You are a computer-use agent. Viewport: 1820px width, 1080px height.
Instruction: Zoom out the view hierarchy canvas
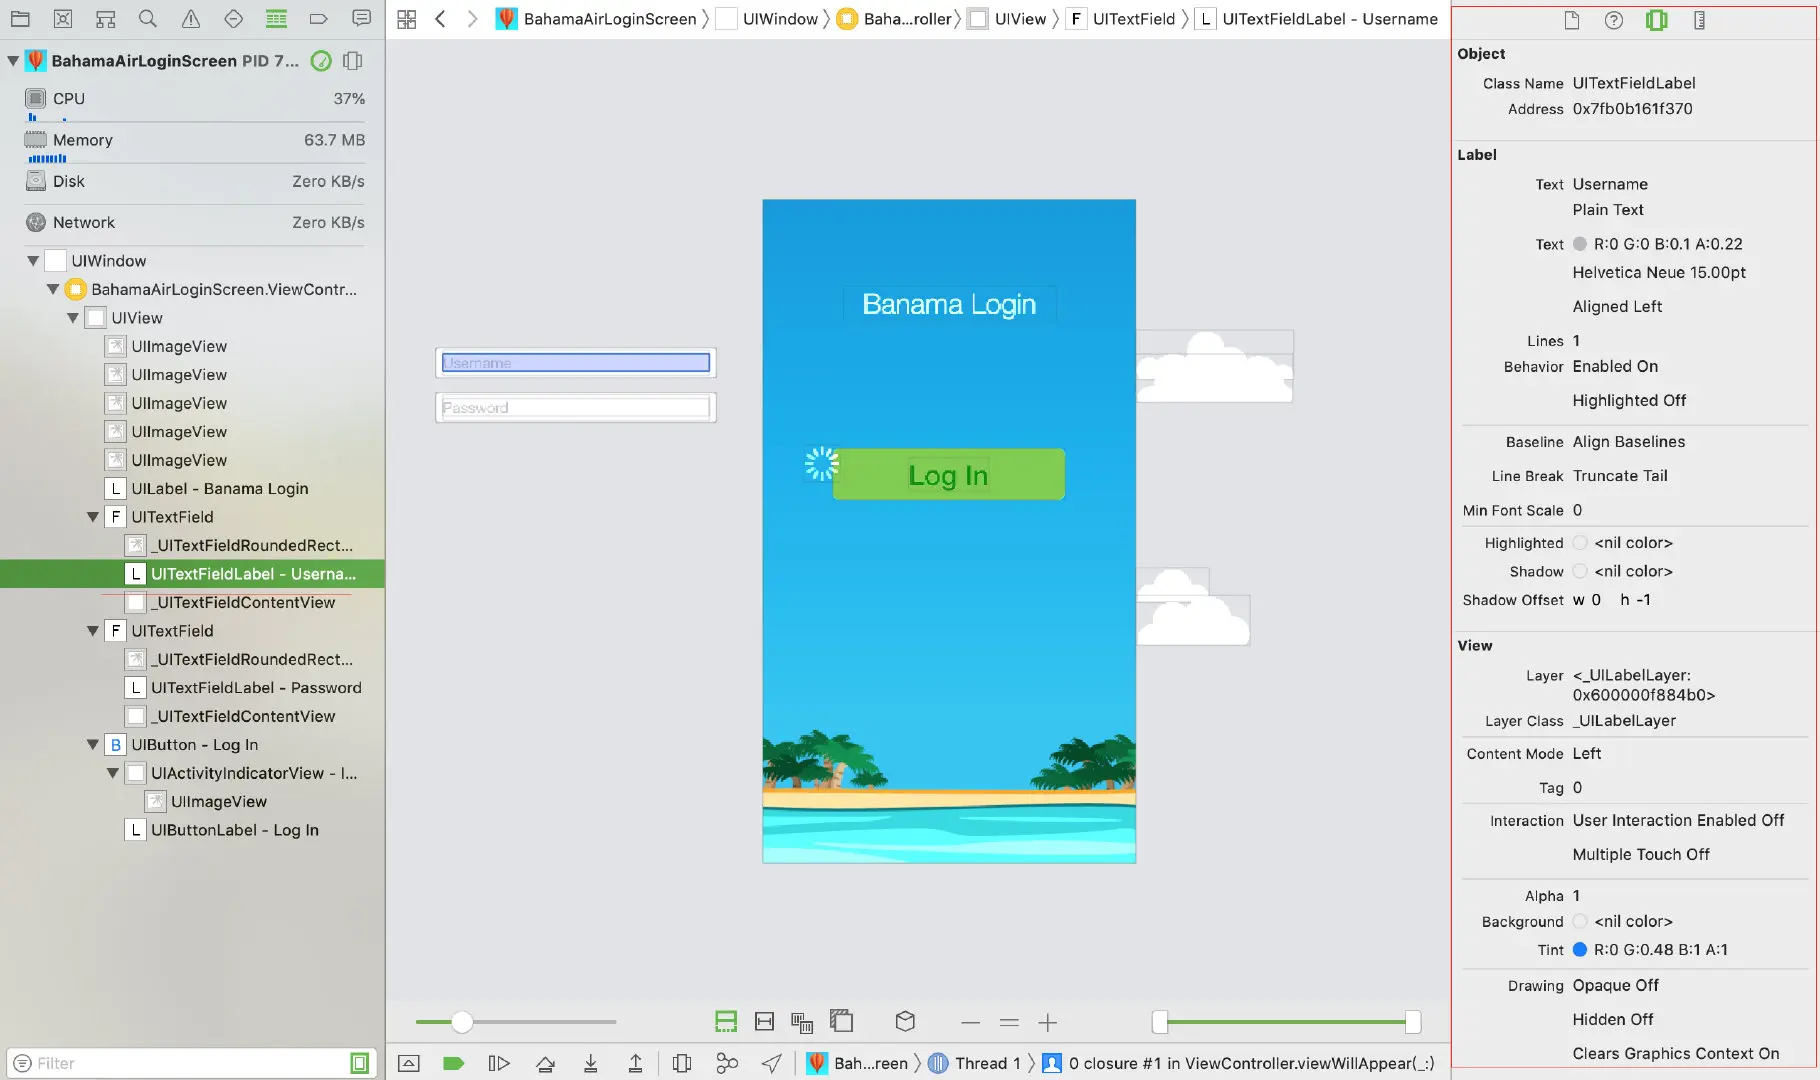[x=970, y=1022]
